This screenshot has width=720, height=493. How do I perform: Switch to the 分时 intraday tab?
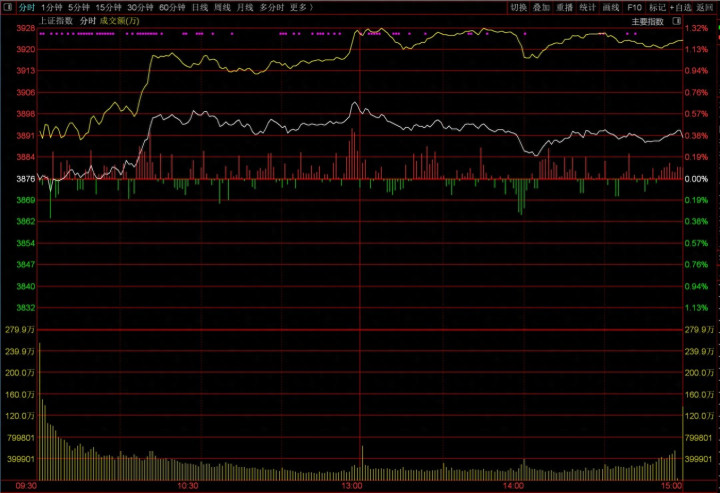point(26,7)
